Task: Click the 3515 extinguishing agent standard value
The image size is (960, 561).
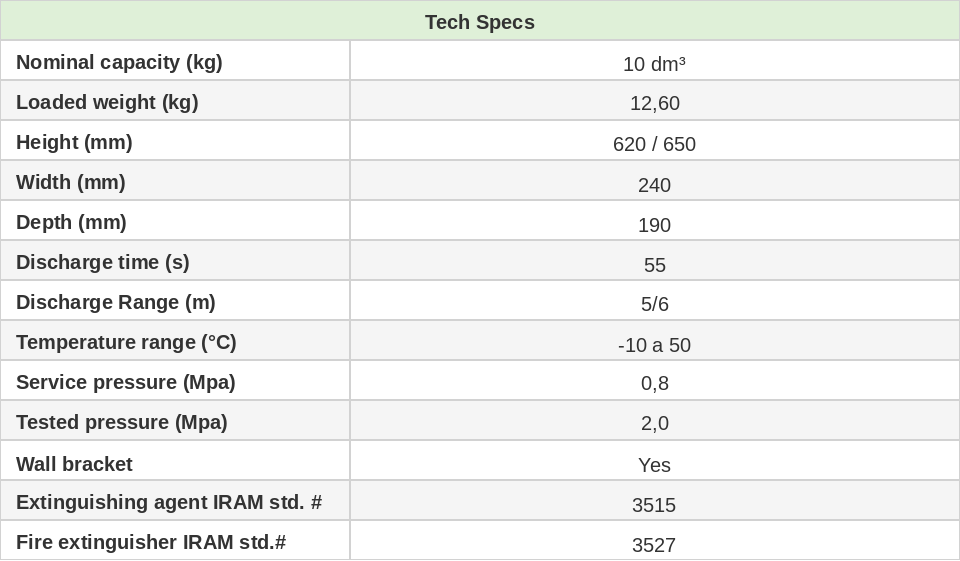Action: click(x=654, y=505)
